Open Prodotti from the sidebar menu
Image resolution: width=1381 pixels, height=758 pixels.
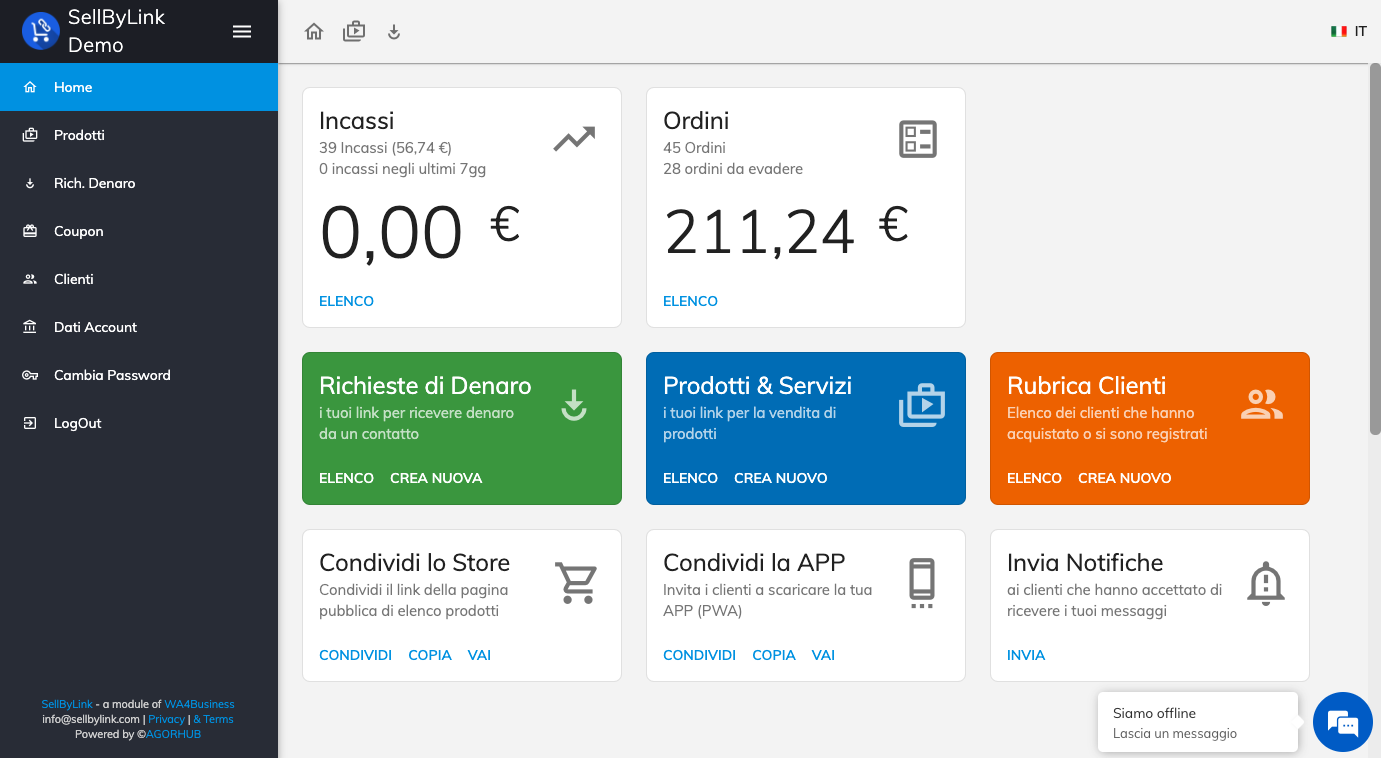(x=139, y=135)
